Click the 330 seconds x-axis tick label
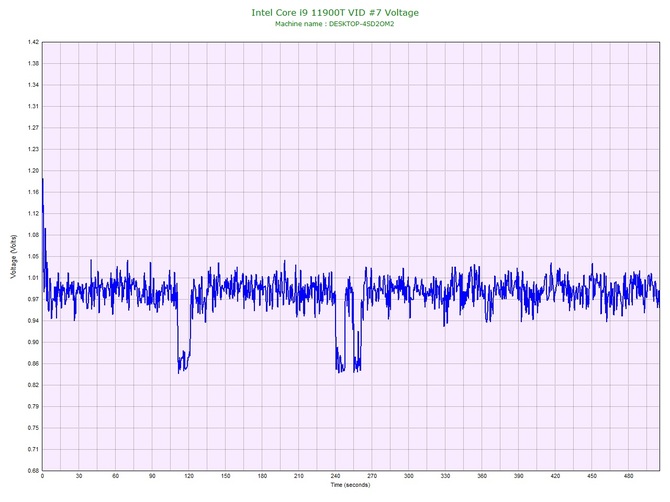 pyautogui.click(x=445, y=476)
